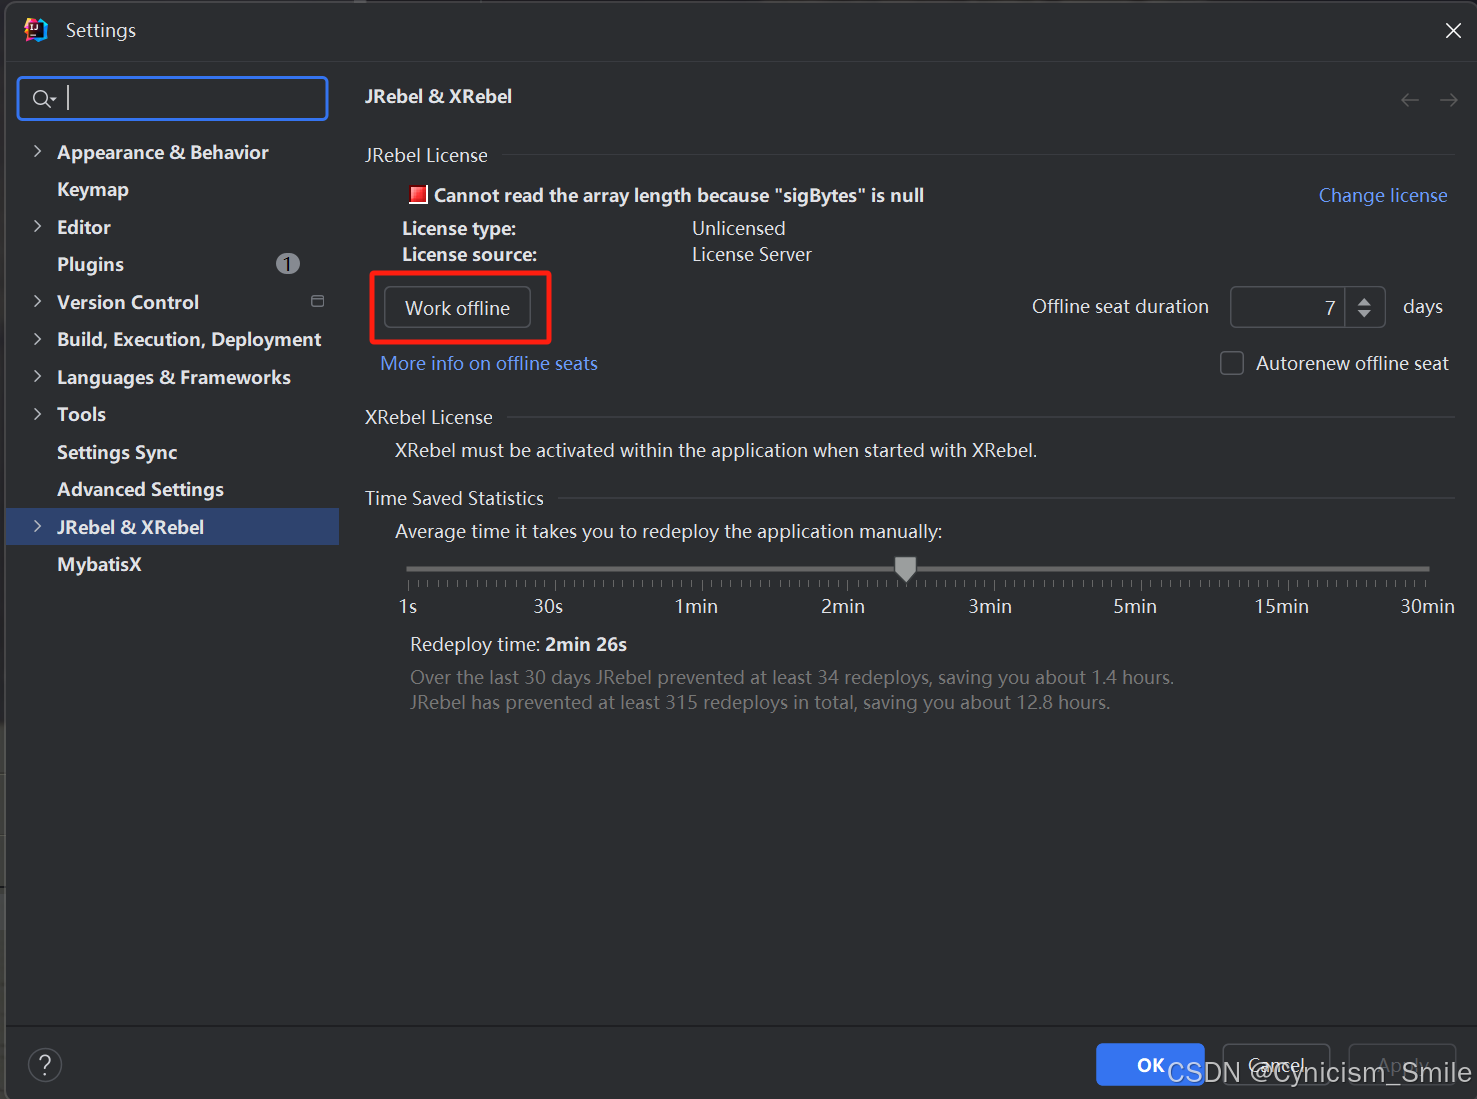Select MybatisX in the settings tree
This screenshot has height=1099, width=1477.
99,564
